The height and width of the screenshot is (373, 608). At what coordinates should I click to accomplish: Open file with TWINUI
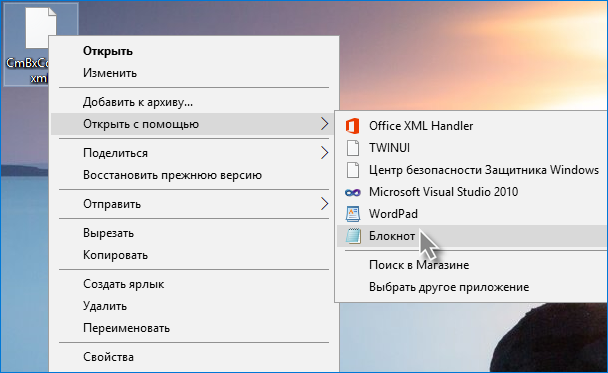click(472, 148)
